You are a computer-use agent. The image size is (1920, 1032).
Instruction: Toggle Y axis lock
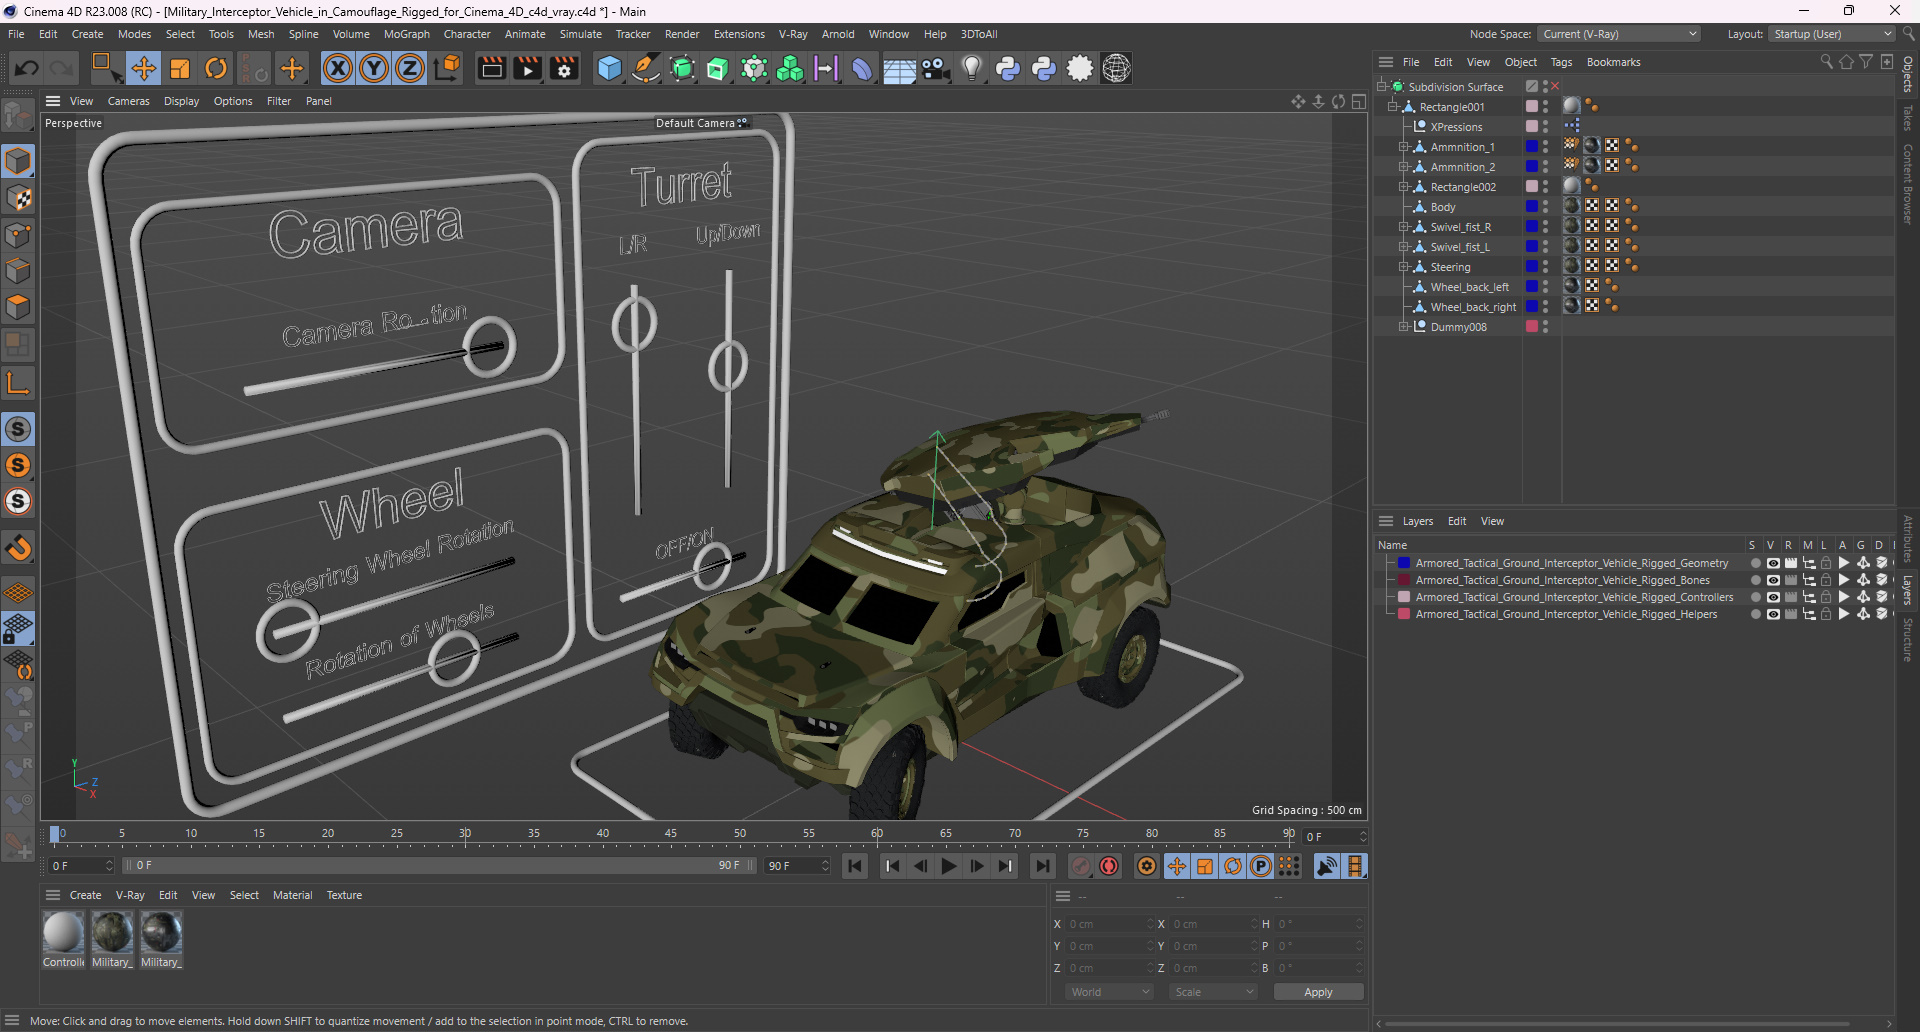click(x=374, y=68)
